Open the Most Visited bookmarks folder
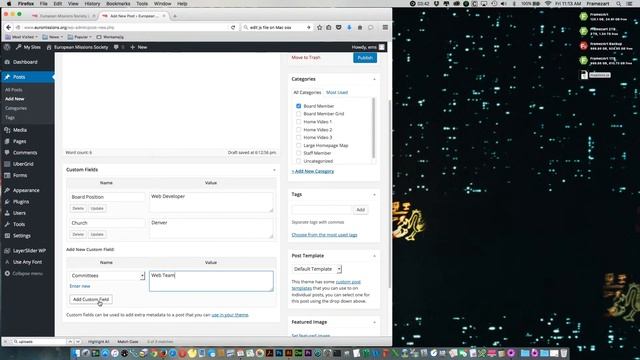Screen dimensions: 640x360 click(x=22, y=37)
